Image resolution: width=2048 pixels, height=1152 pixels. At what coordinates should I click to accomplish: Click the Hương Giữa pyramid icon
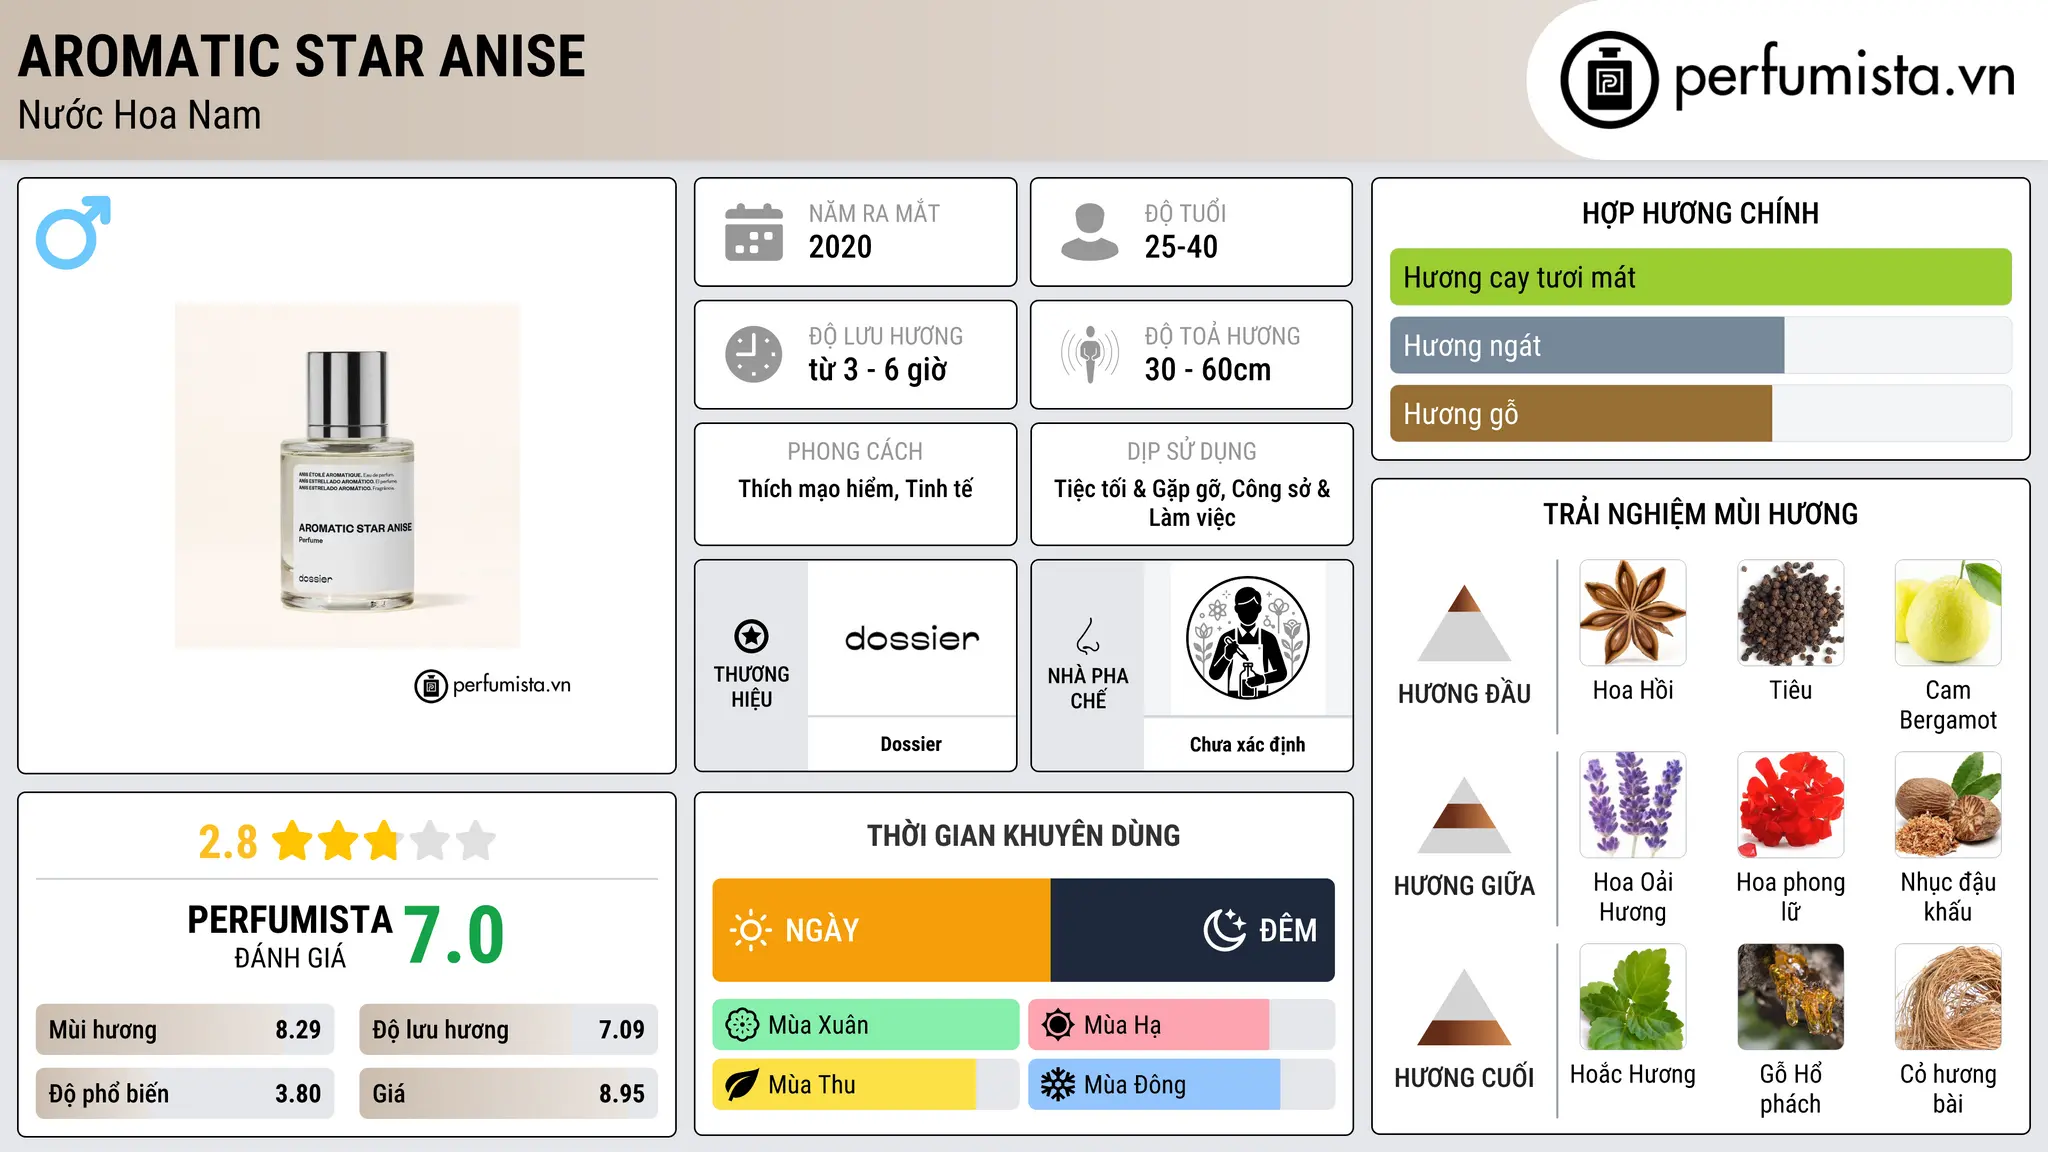click(1464, 815)
